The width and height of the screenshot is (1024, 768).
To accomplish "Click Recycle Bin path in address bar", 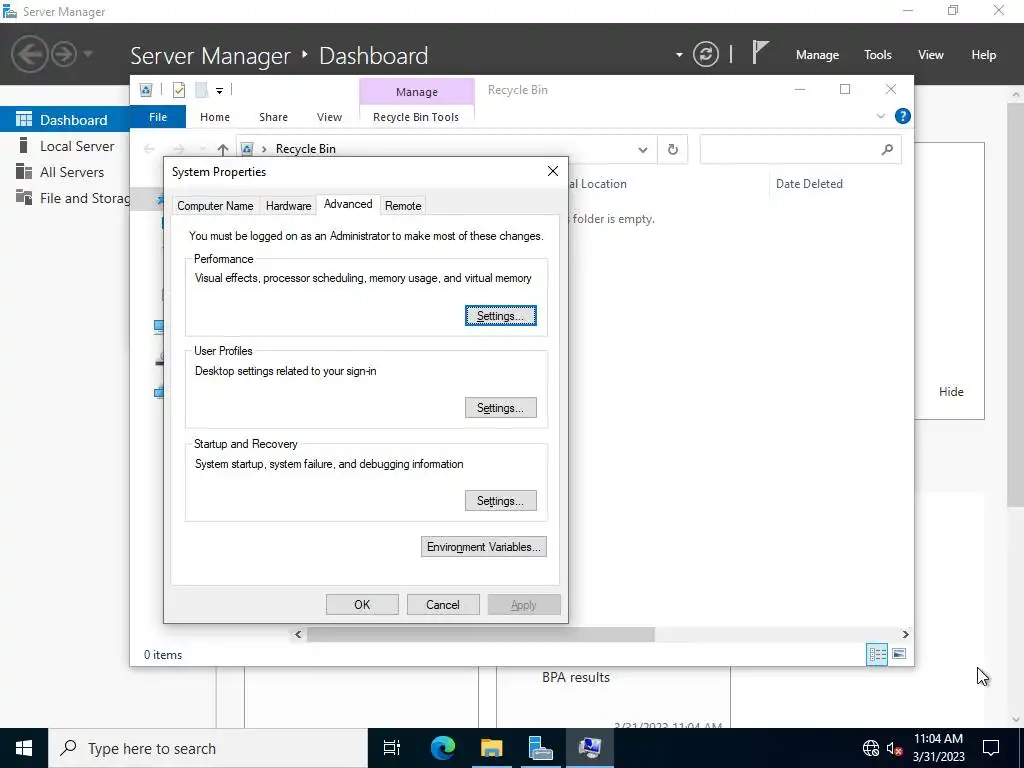I will pyautogui.click(x=306, y=149).
